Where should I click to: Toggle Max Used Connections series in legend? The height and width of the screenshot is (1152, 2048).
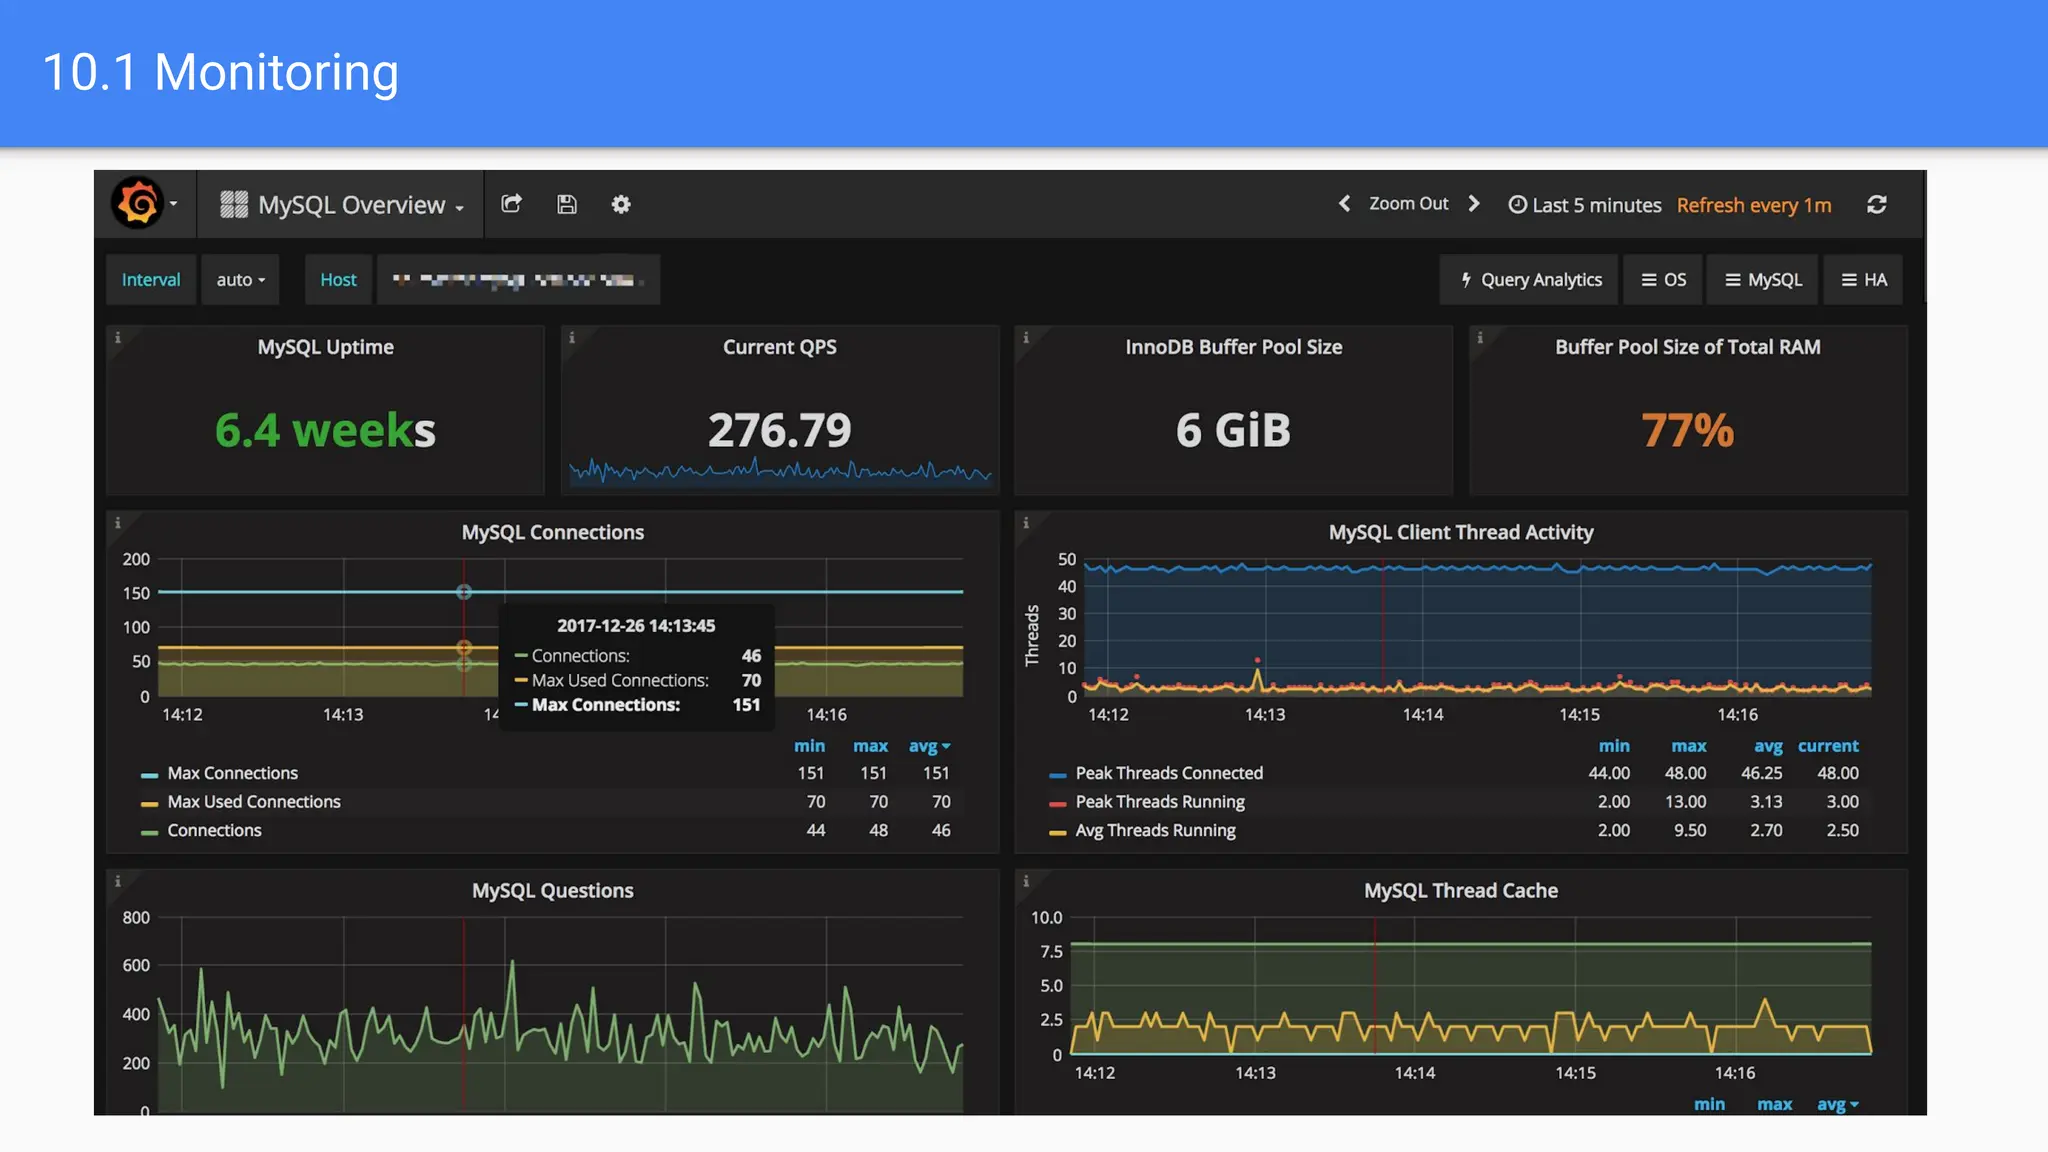point(254,802)
